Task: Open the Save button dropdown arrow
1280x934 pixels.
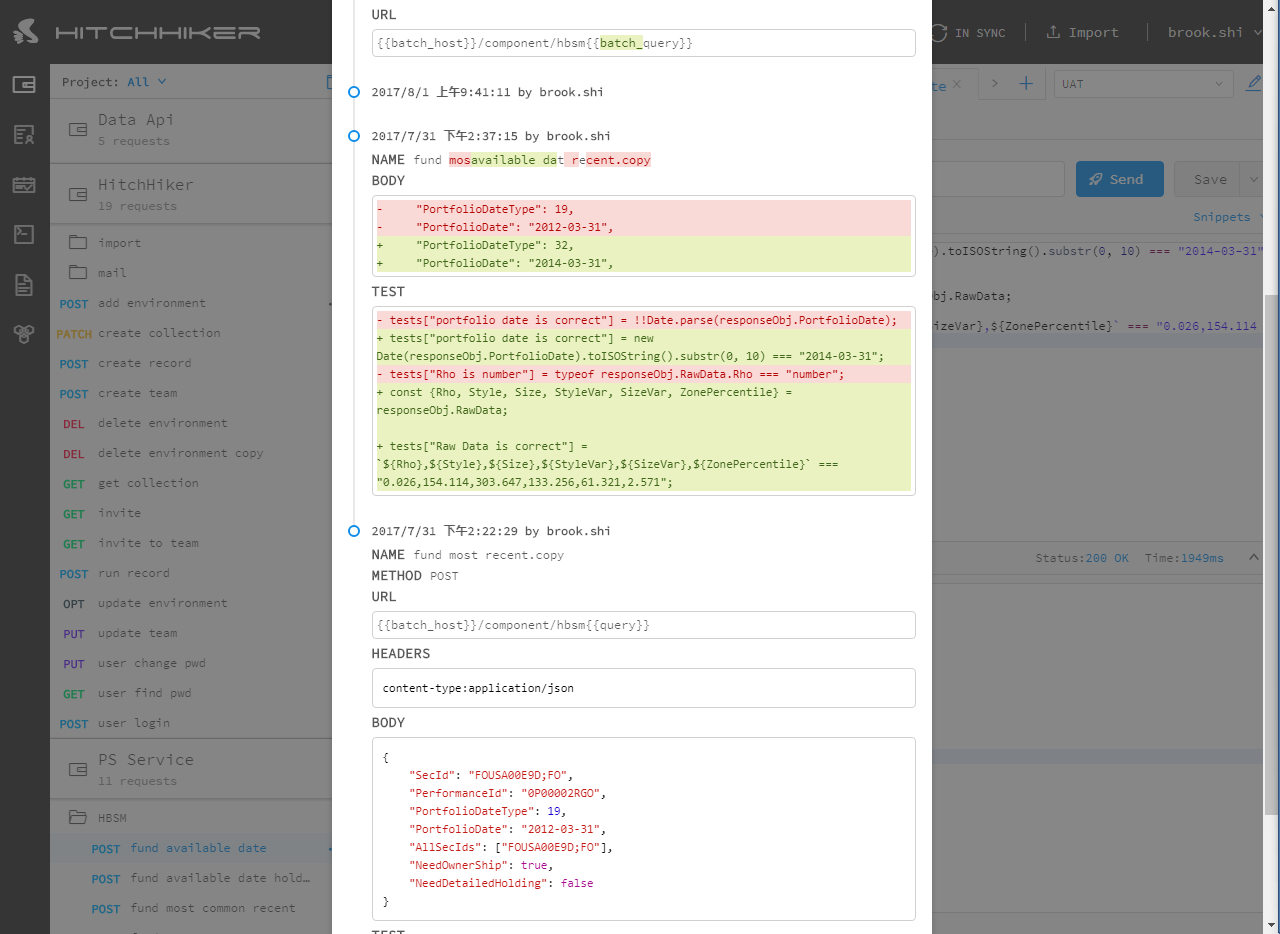Action: tap(1253, 179)
